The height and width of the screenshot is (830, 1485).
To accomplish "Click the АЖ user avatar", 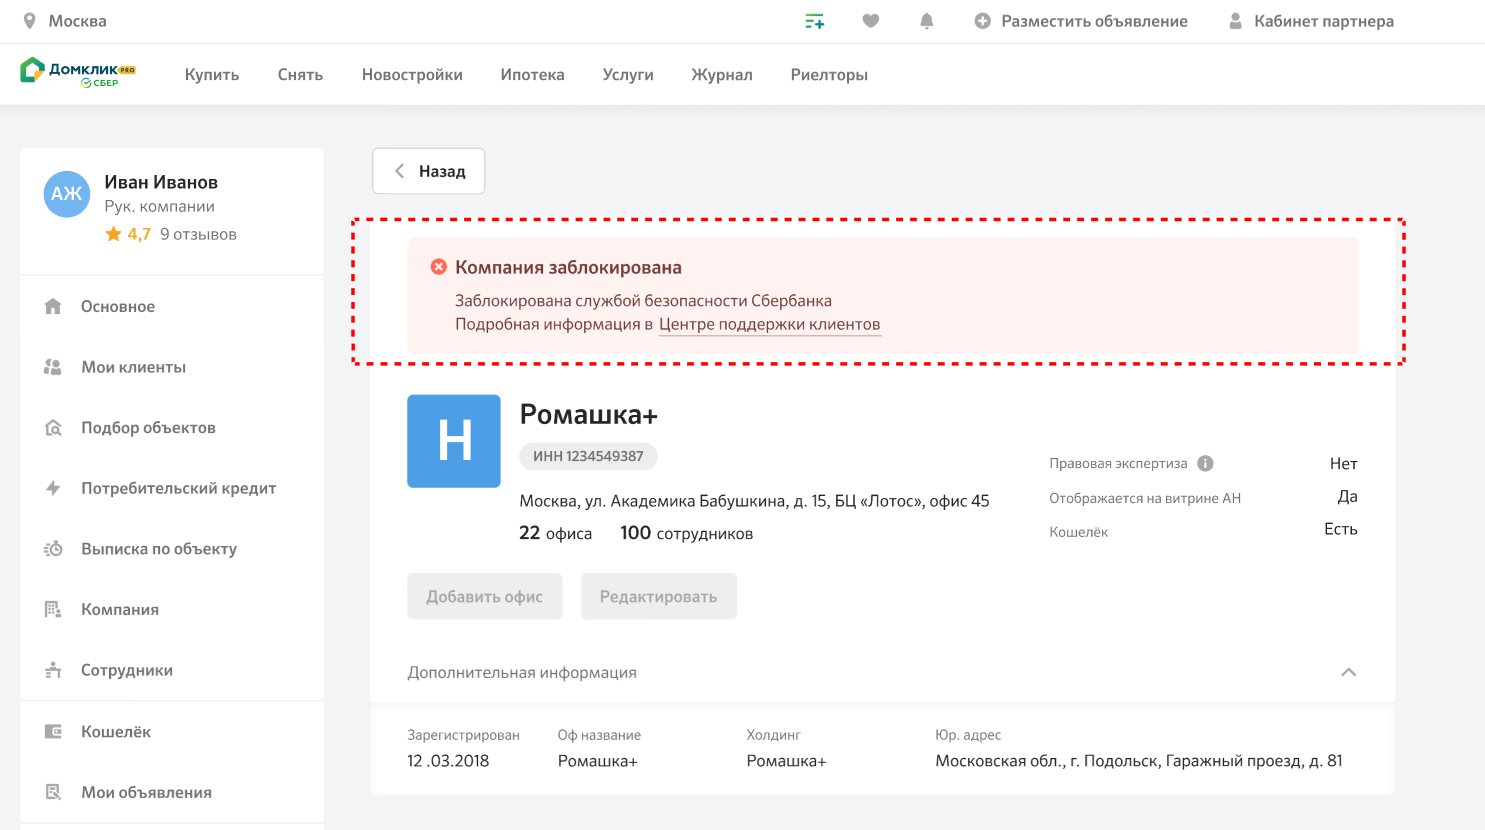I will 67,194.
